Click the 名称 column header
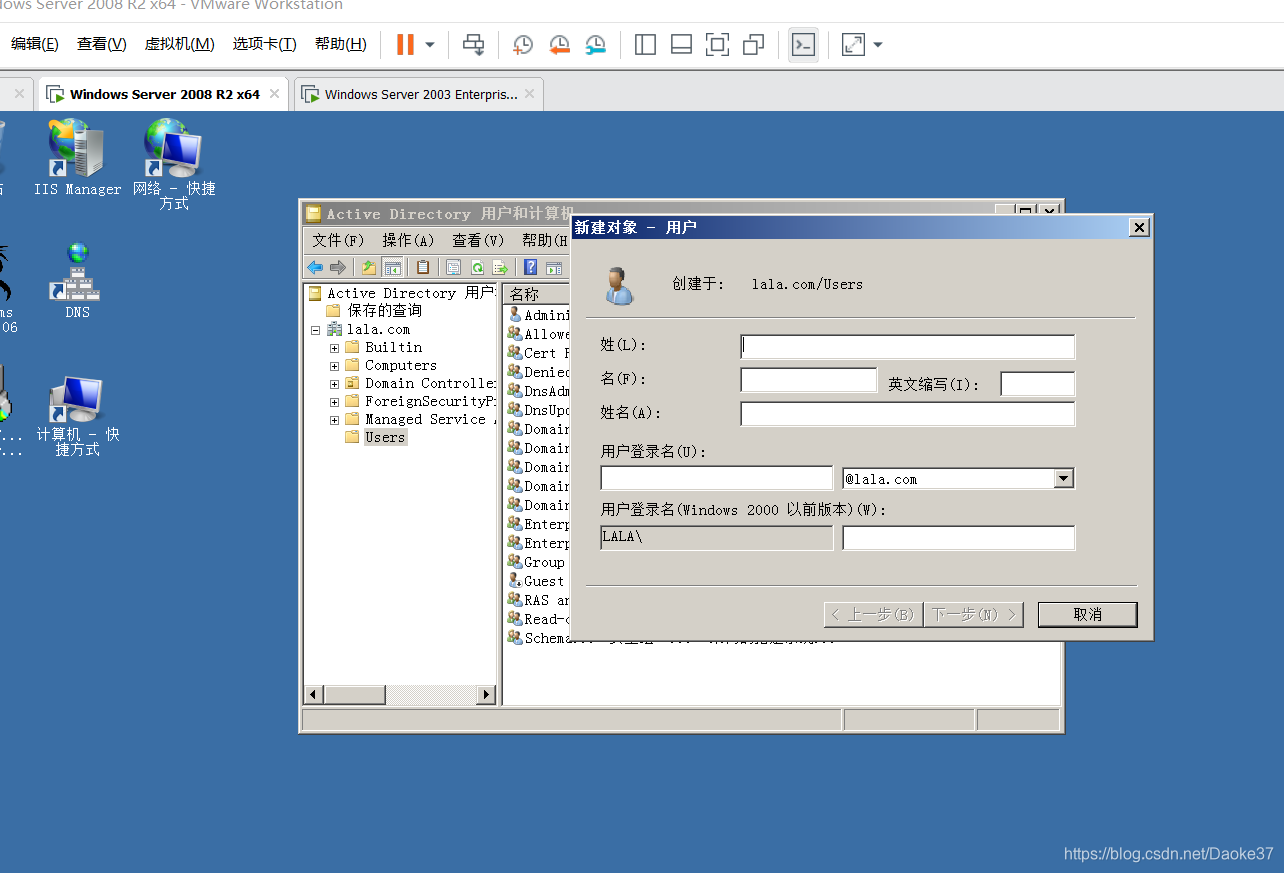Image resolution: width=1284 pixels, height=873 pixels. (535, 294)
